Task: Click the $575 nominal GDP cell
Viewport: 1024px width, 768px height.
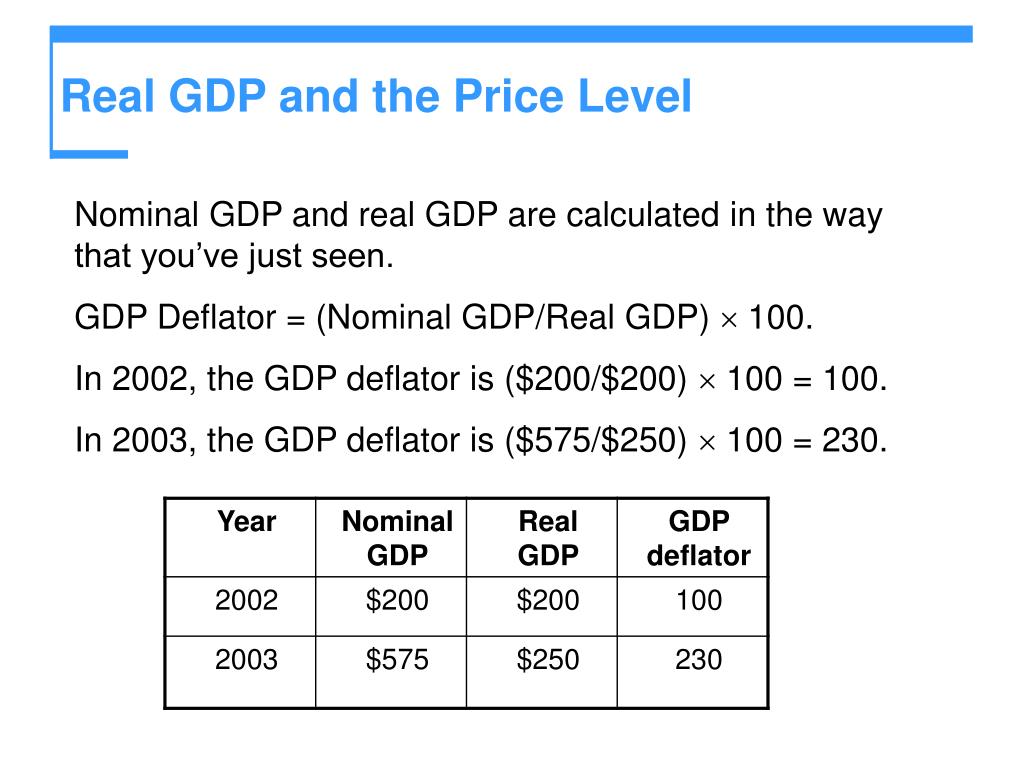Action: click(x=391, y=671)
